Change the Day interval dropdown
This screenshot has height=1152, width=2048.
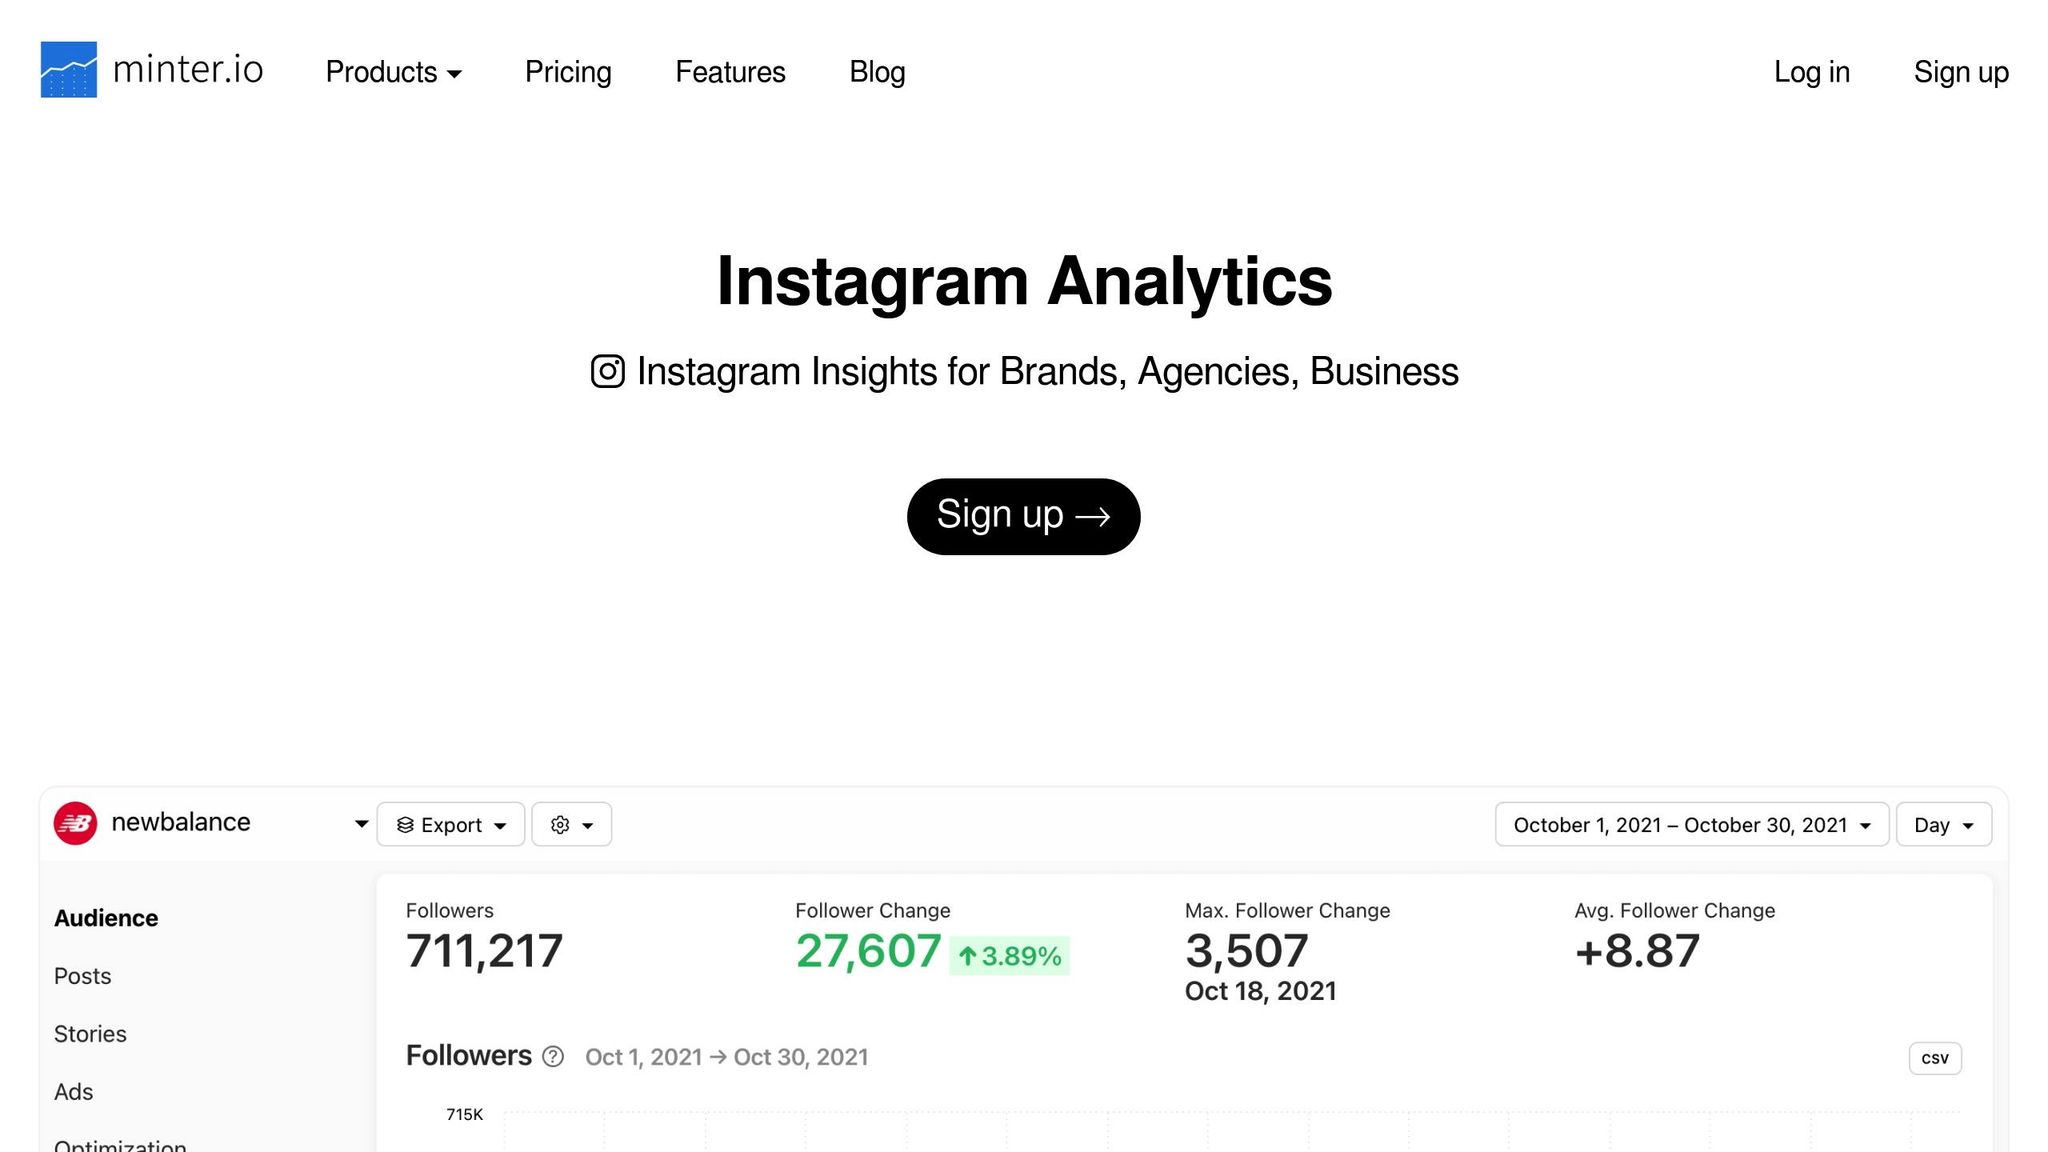[x=1942, y=825]
